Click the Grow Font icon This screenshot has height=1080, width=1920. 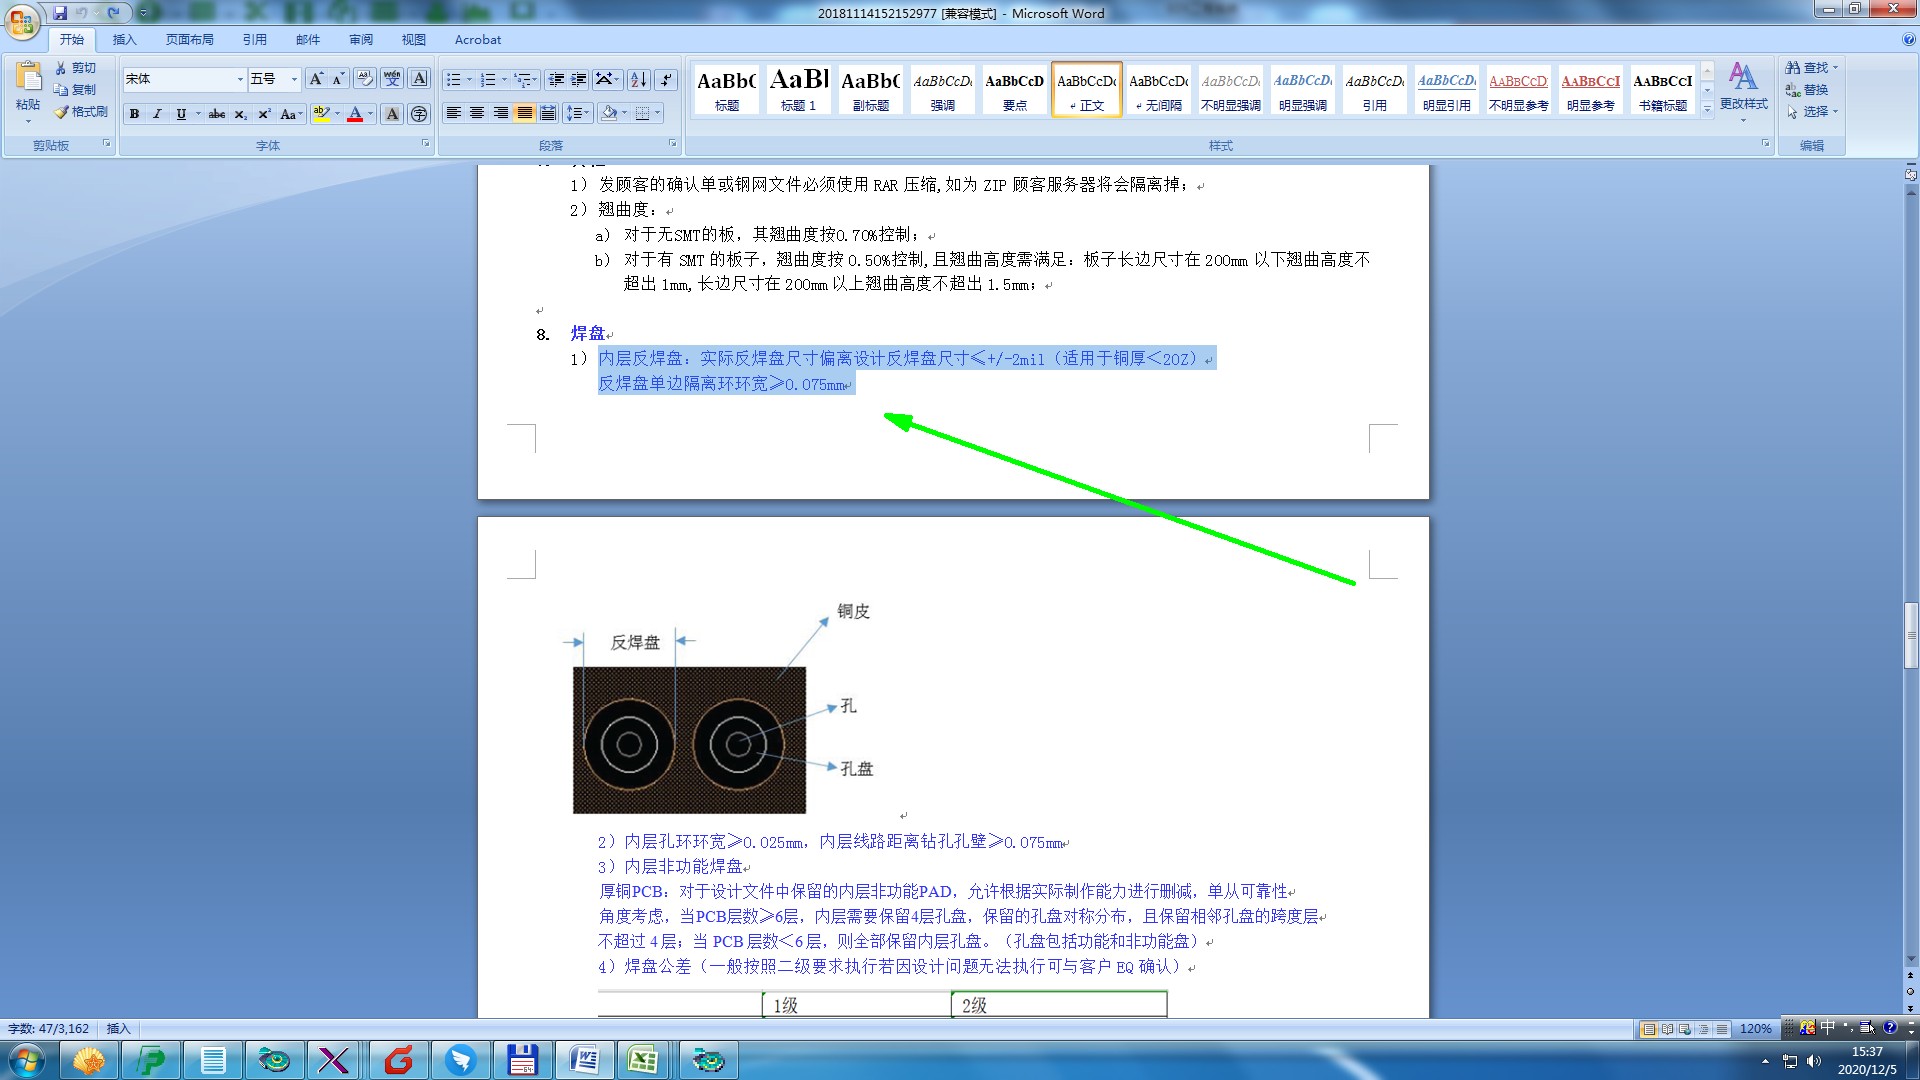[315, 79]
